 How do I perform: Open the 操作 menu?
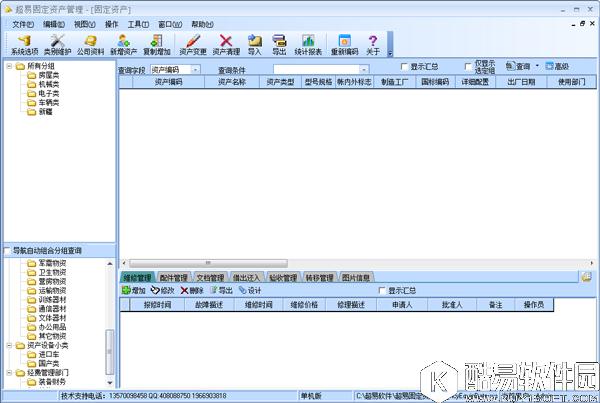pyautogui.click(x=111, y=24)
